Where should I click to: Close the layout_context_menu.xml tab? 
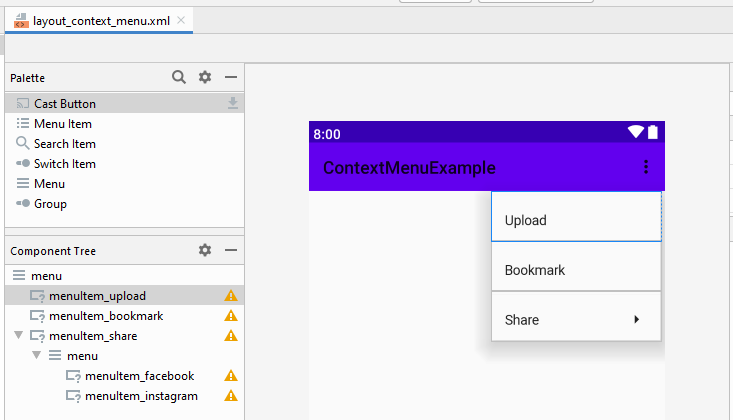pos(181,20)
